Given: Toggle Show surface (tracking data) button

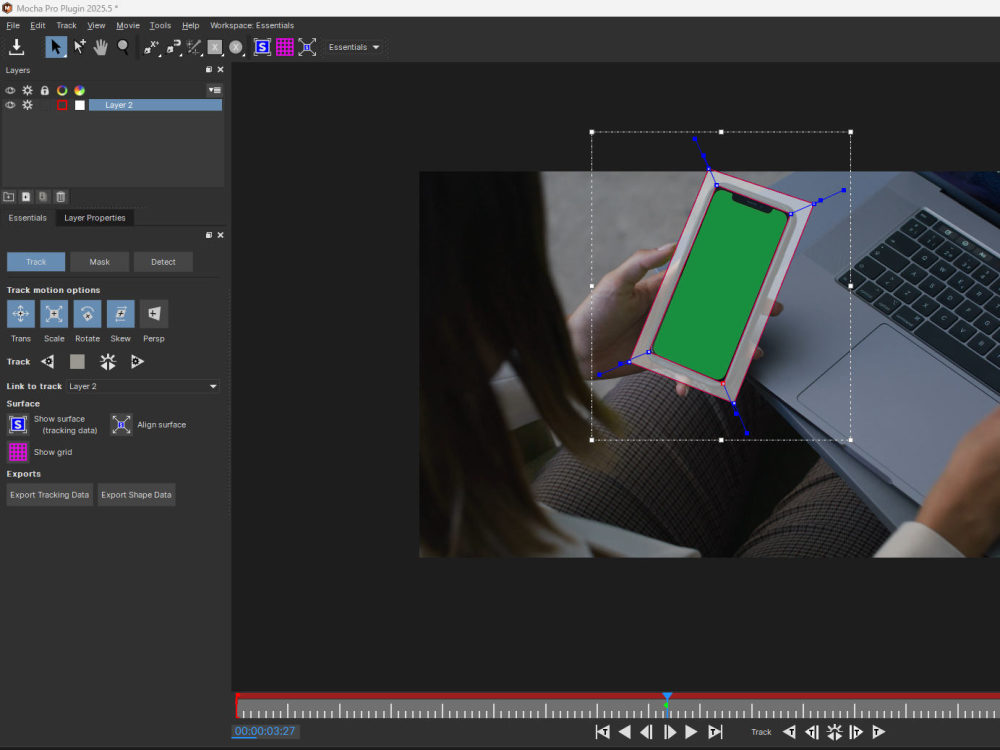Looking at the screenshot, I should point(18,425).
